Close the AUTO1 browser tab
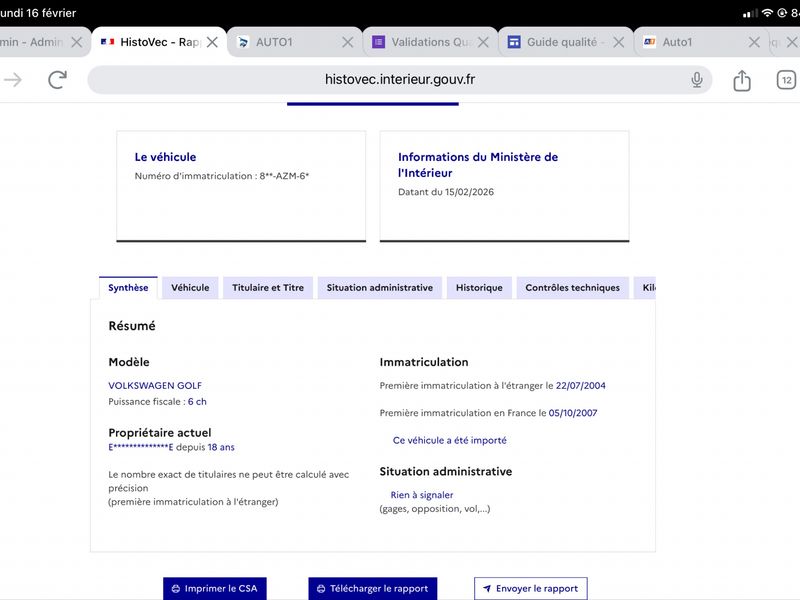Image resolution: width=800 pixels, height=600 pixels. point(348,42)
